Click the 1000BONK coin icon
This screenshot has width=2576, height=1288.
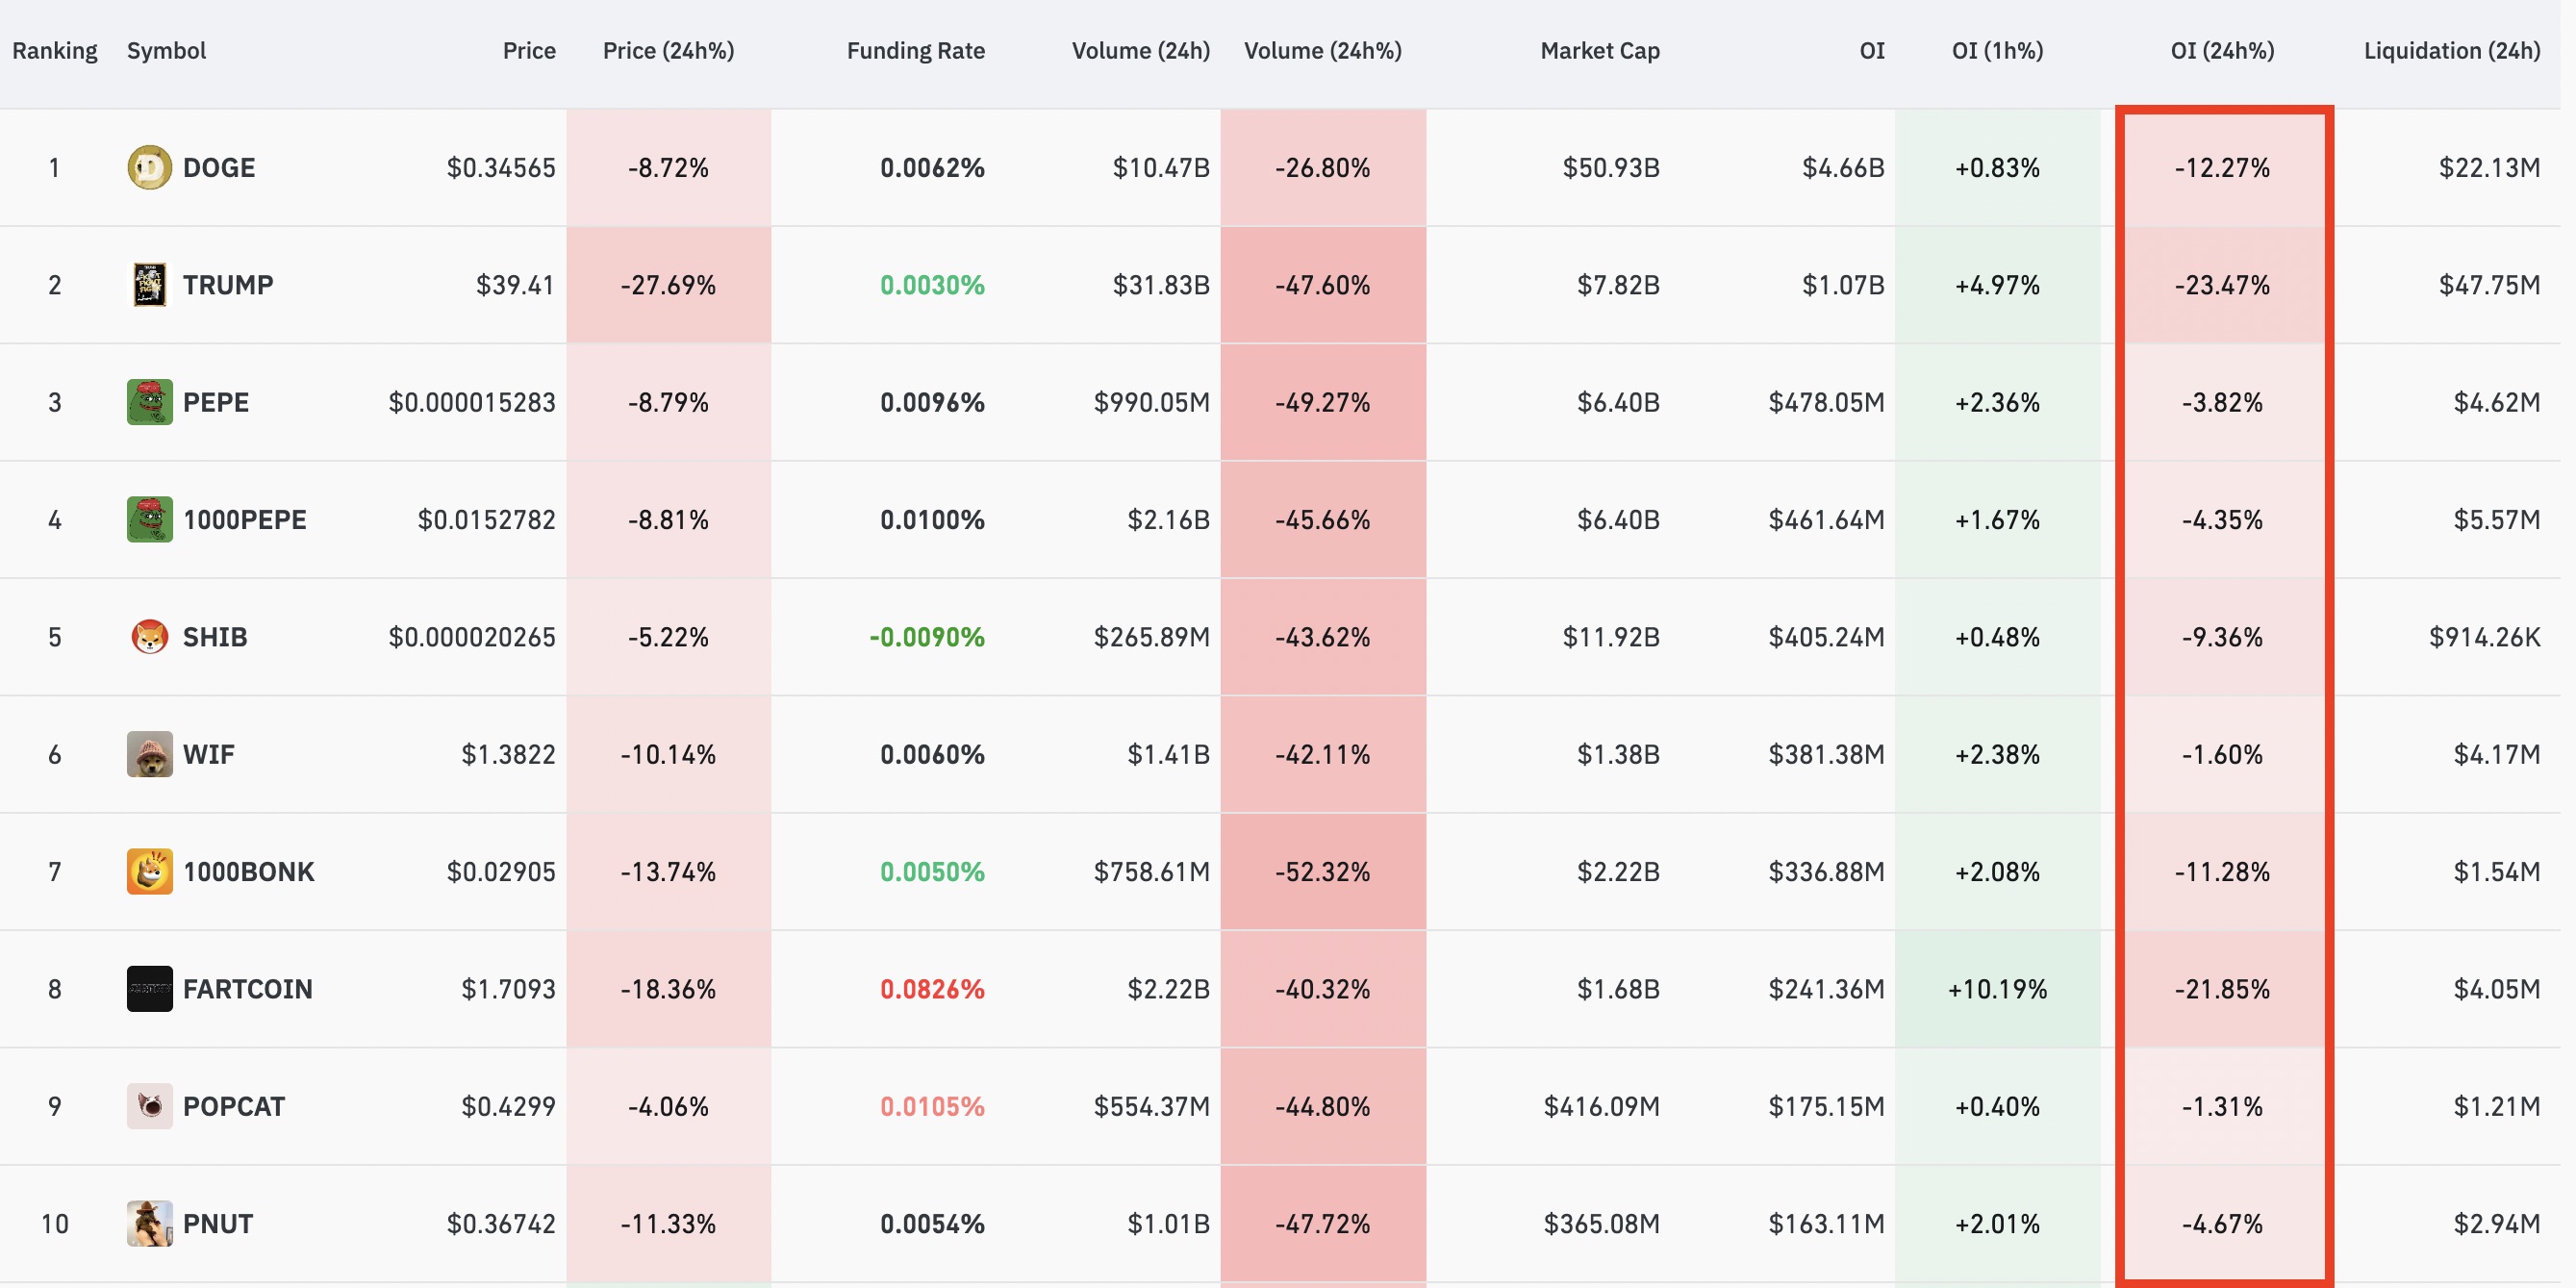(x=149, y=871)
